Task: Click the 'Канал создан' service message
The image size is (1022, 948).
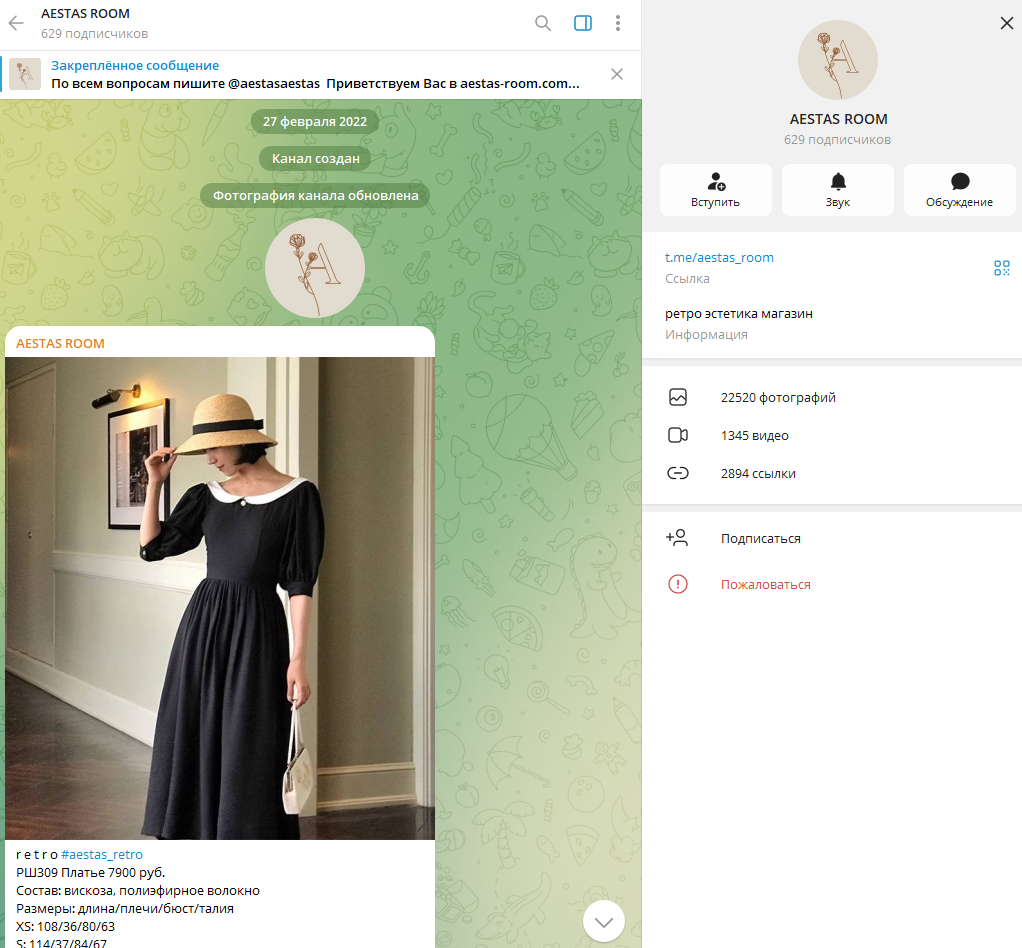Action: (315, 158)
